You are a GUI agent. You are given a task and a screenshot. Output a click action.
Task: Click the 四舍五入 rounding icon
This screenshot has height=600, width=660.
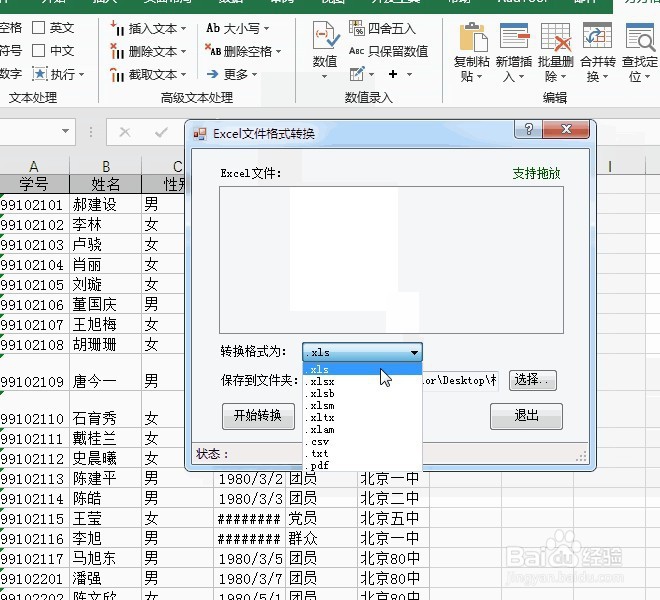(357, 28)
